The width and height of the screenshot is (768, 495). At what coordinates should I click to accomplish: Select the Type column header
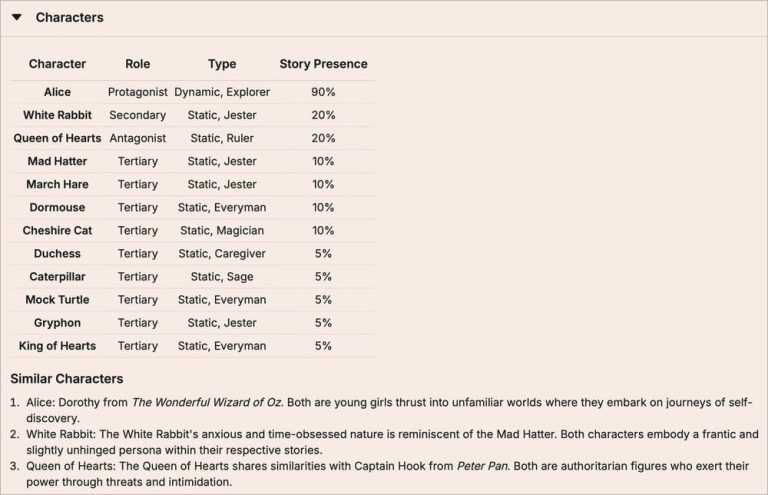pyautogui.click(x=222, y=64)
